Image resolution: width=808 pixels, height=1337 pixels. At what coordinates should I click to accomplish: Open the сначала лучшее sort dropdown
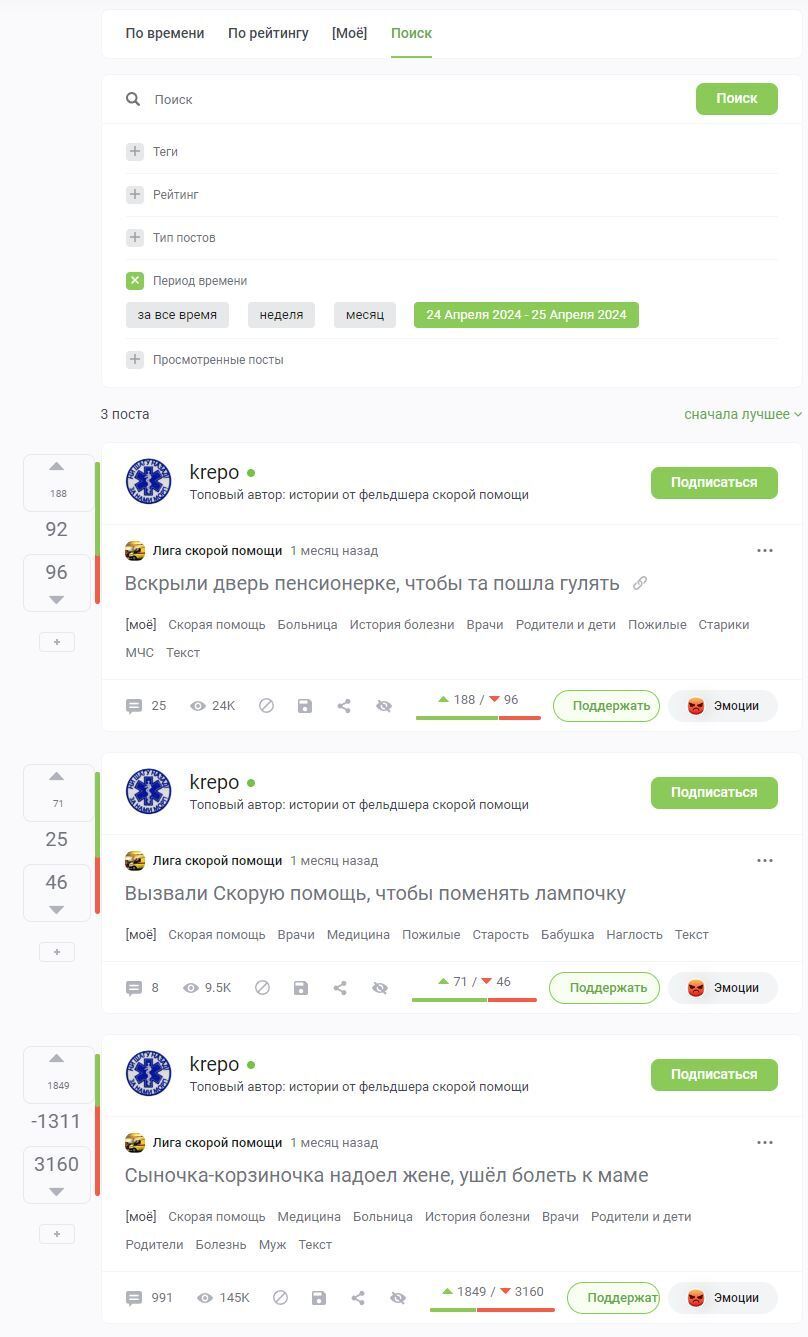coord(743,414)
